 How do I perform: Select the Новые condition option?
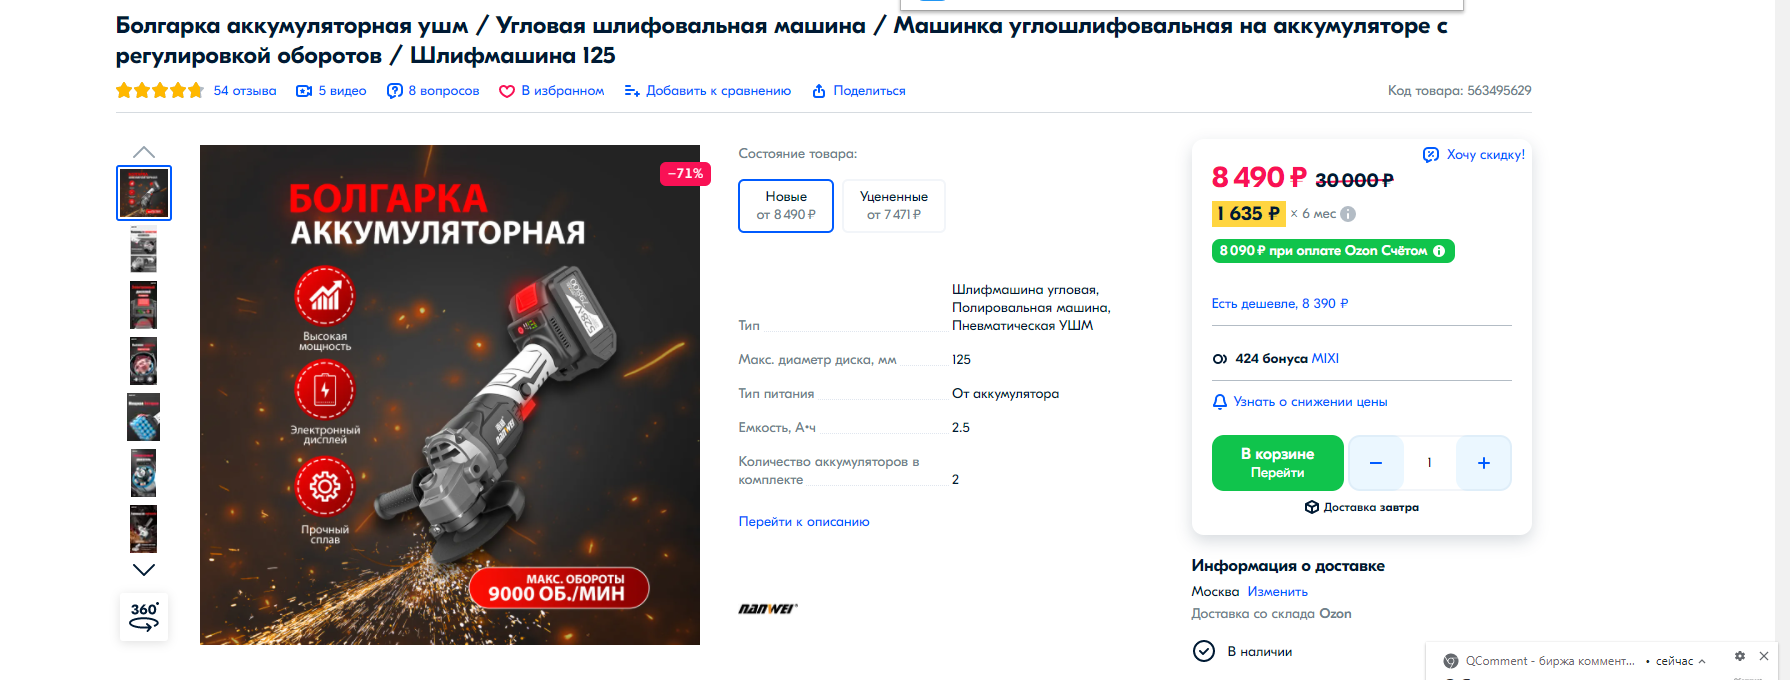[786, 206]
